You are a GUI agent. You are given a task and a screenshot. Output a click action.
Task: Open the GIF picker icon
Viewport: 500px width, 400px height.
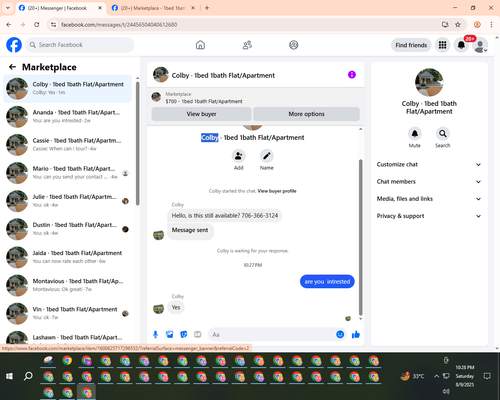(198, 334)
